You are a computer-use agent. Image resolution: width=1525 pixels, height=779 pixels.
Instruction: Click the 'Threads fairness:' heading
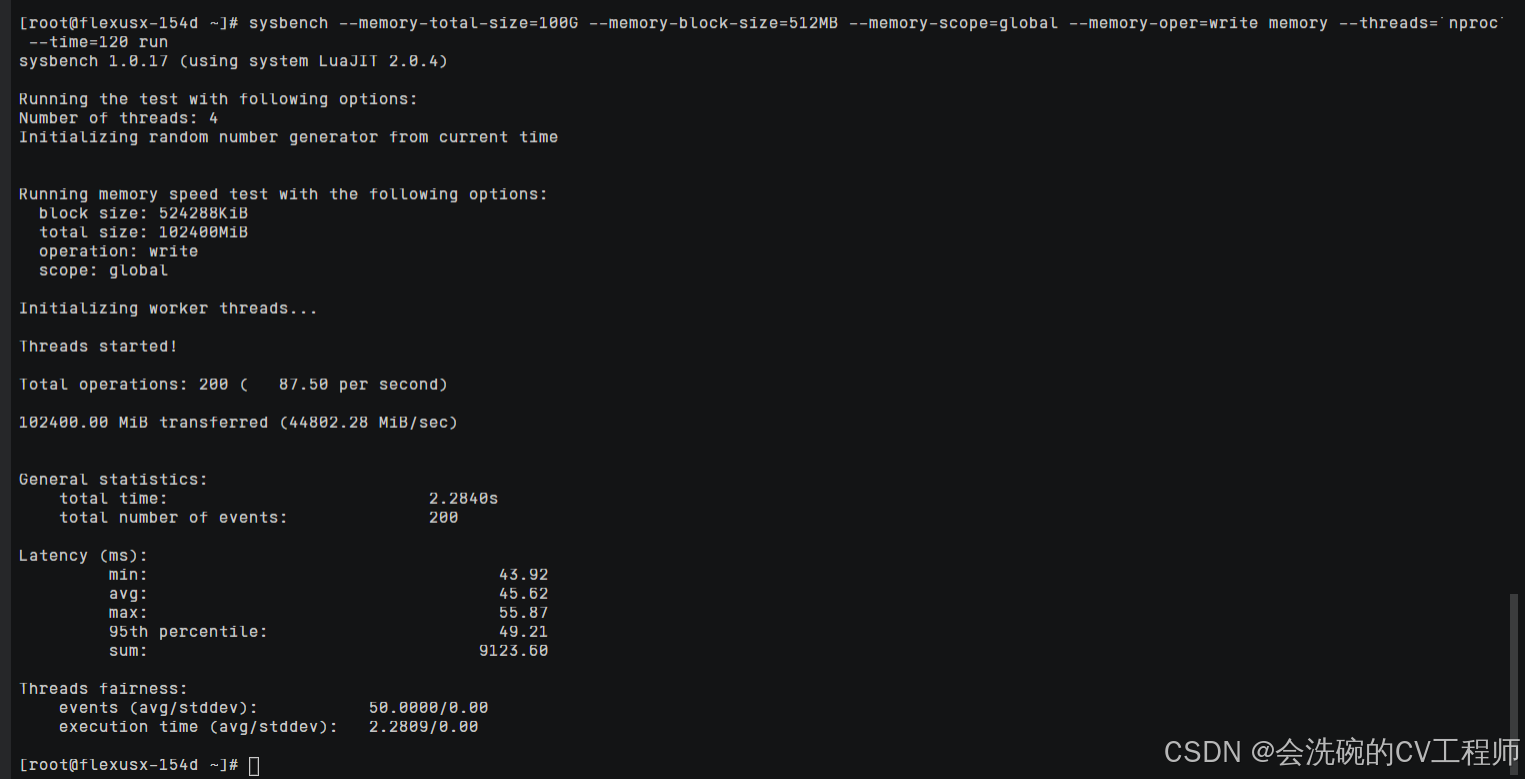103,688
